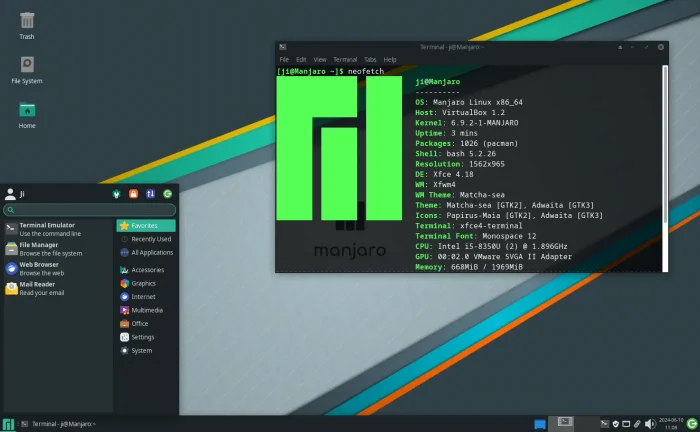Expand the Multimedia category
The image size is (700, 432).
146,310
